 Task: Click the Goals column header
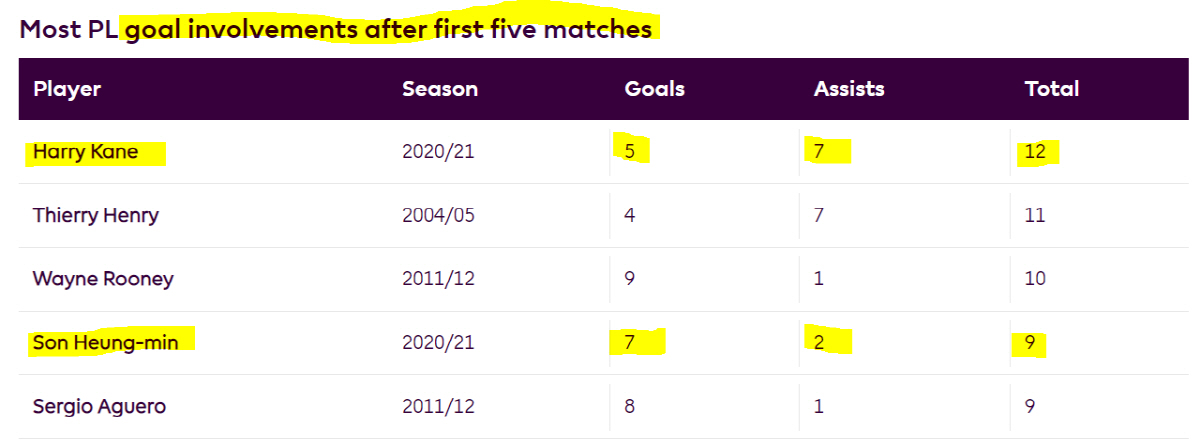click(654, 89)
